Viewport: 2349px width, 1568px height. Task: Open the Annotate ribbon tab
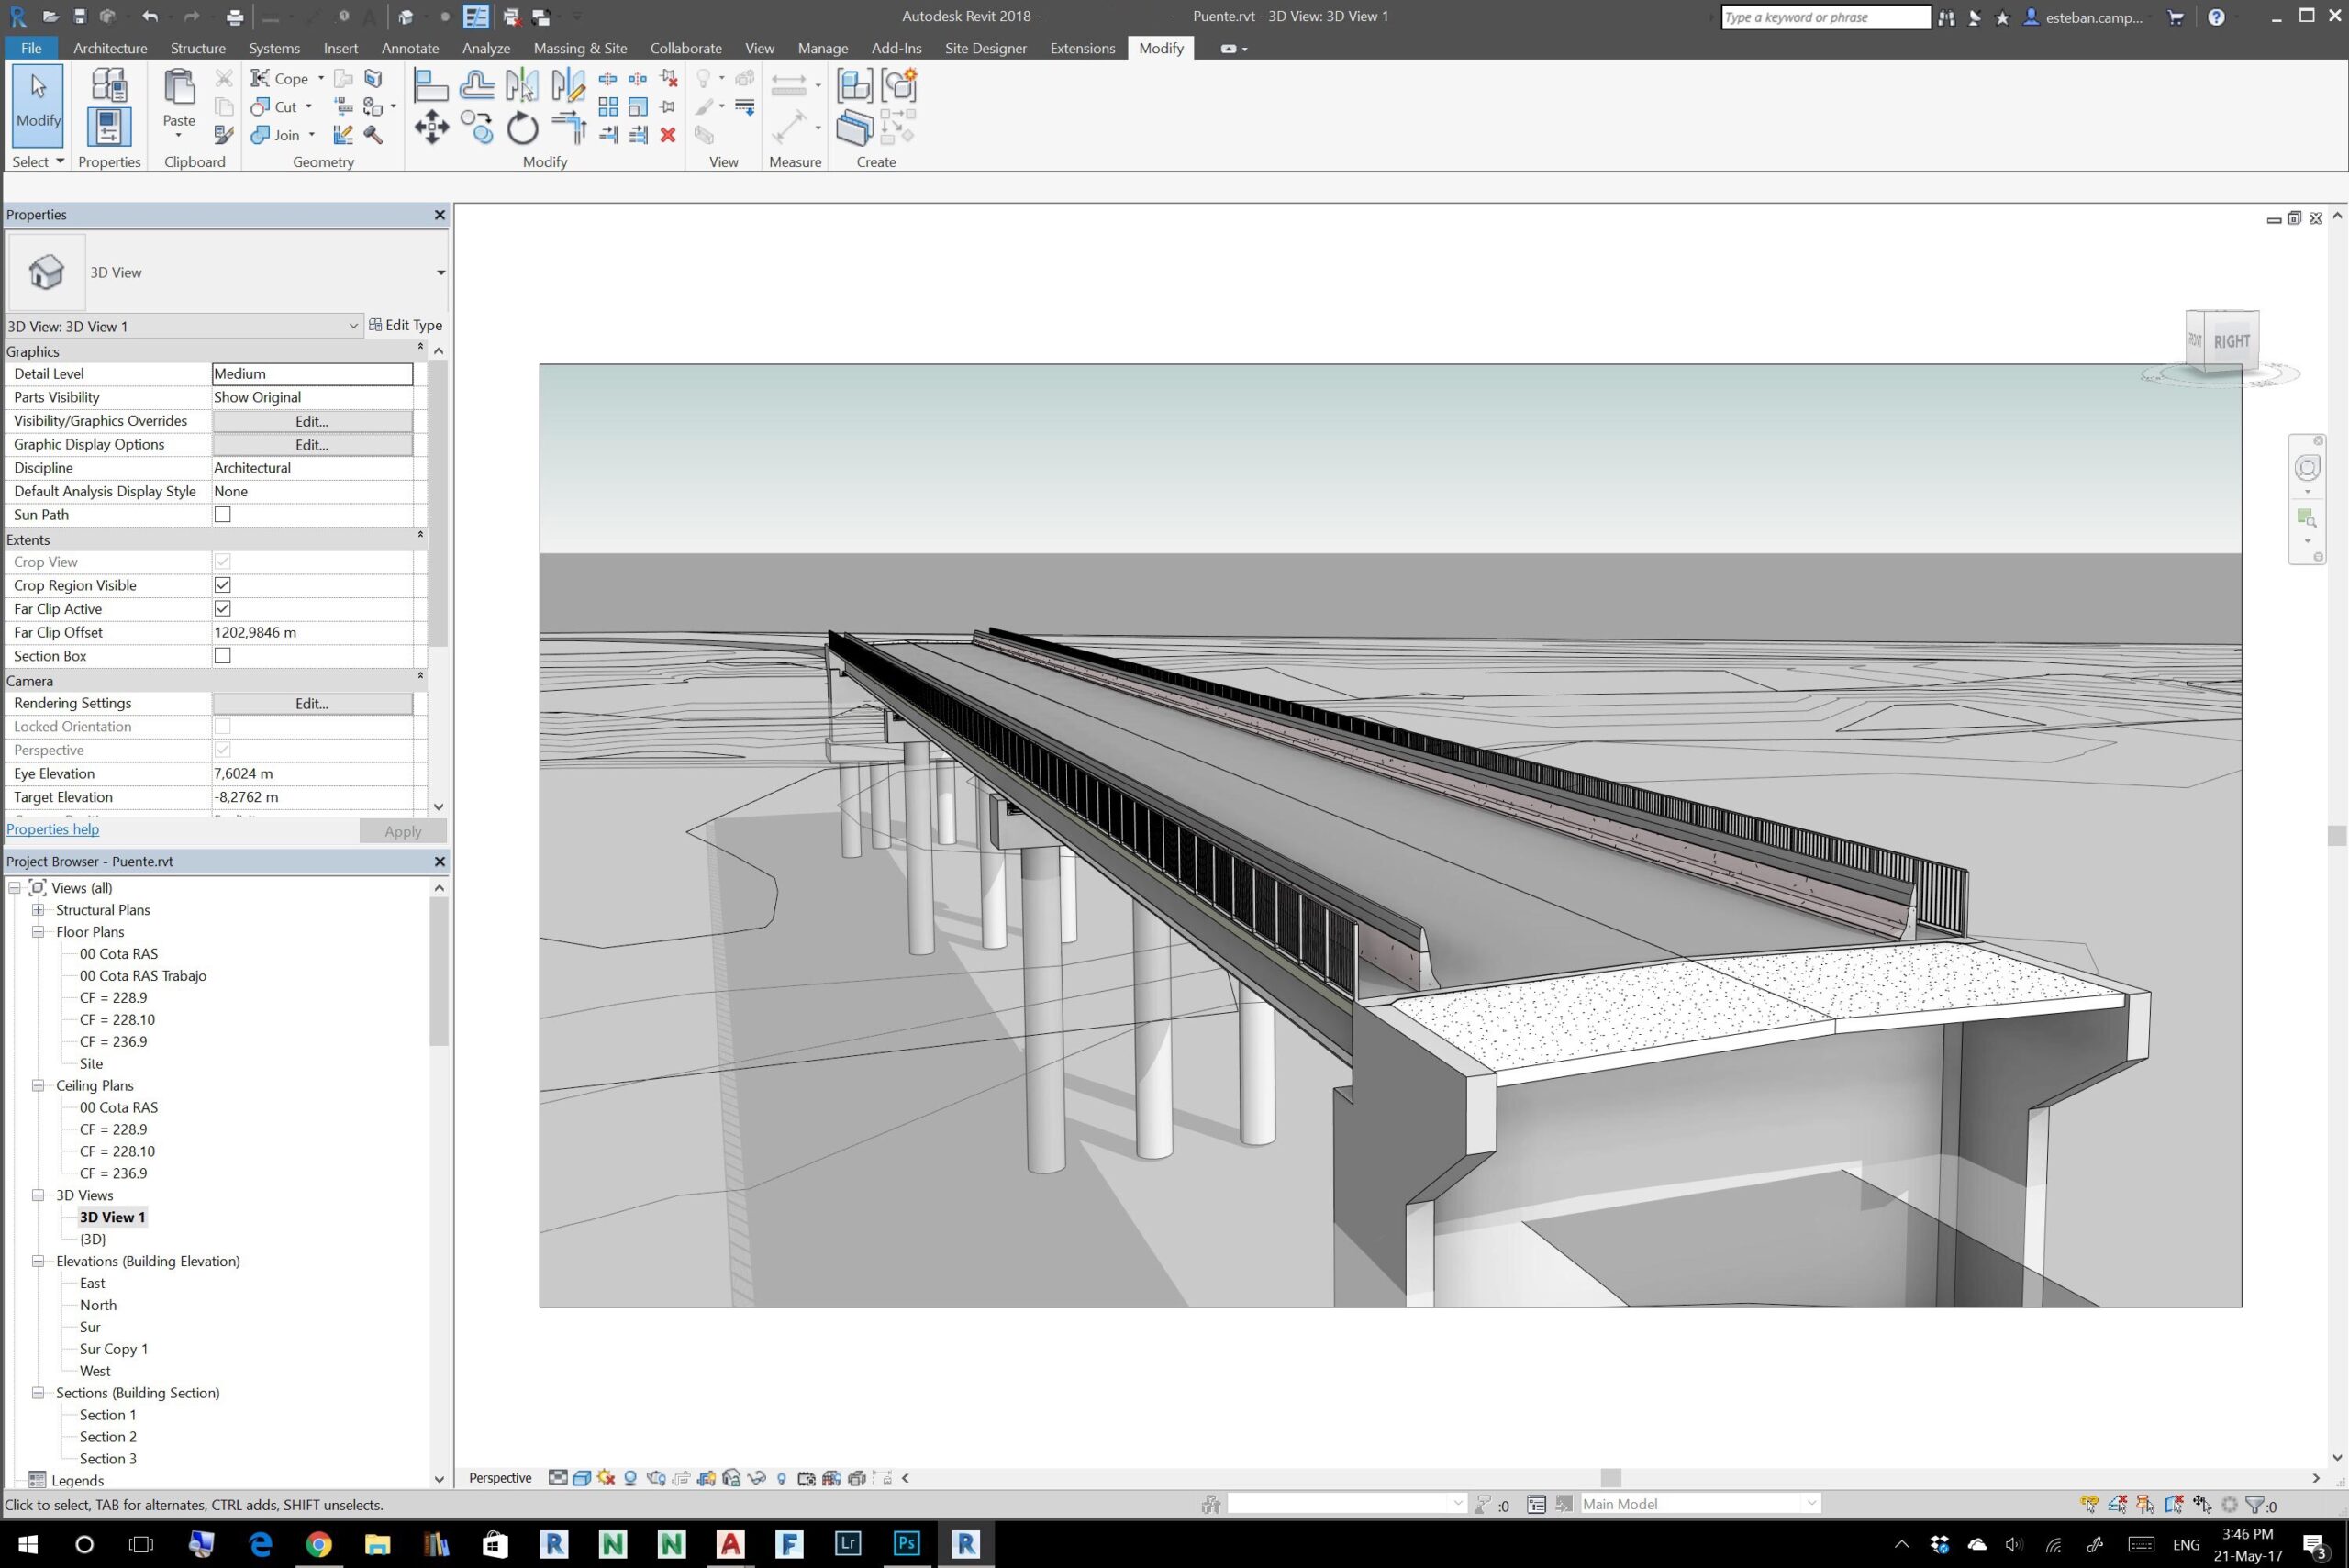410,48
